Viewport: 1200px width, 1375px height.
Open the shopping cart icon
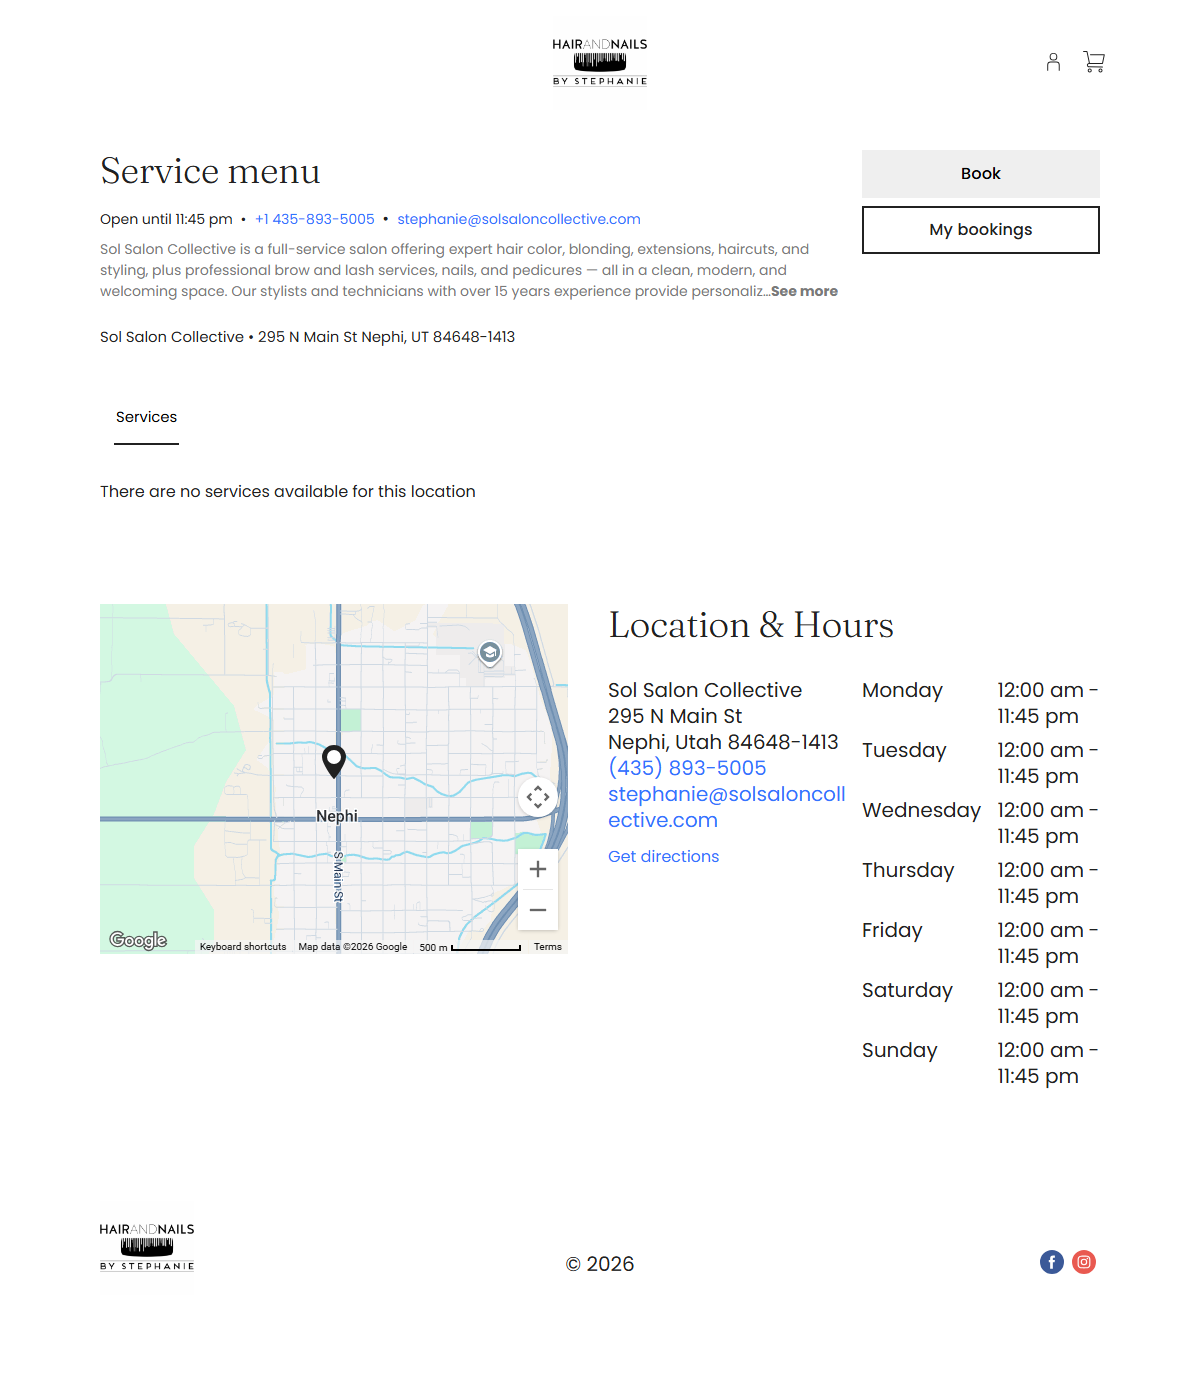coord(1094,62)
